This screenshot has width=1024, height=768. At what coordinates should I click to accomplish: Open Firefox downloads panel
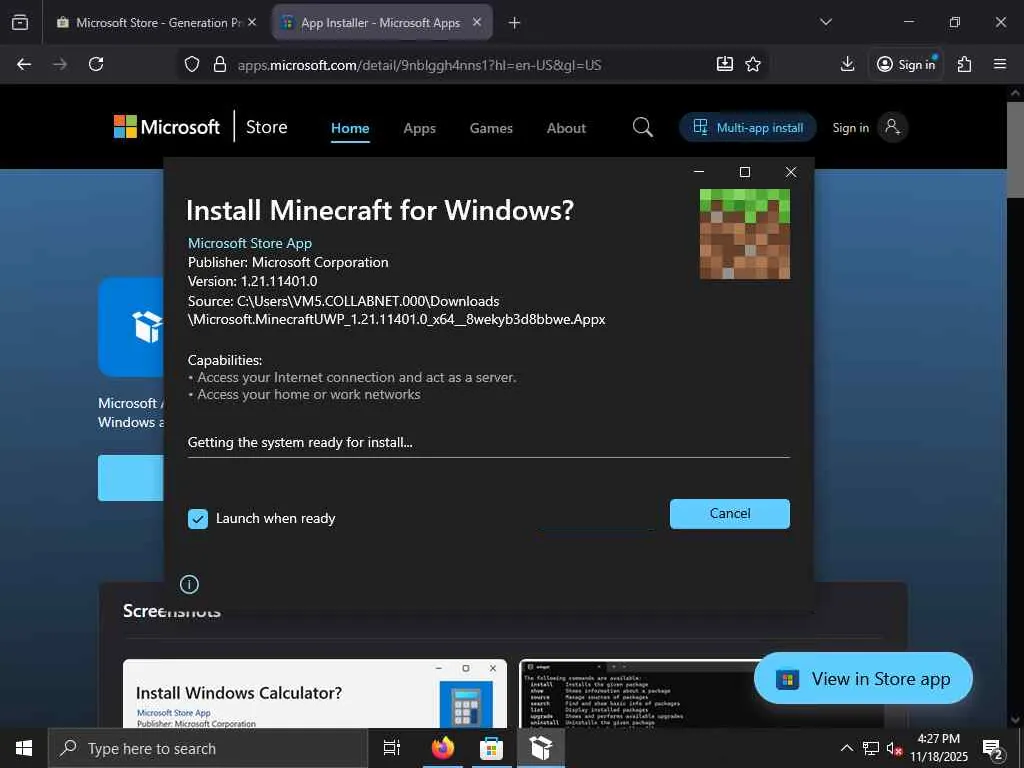pos(848,64)
